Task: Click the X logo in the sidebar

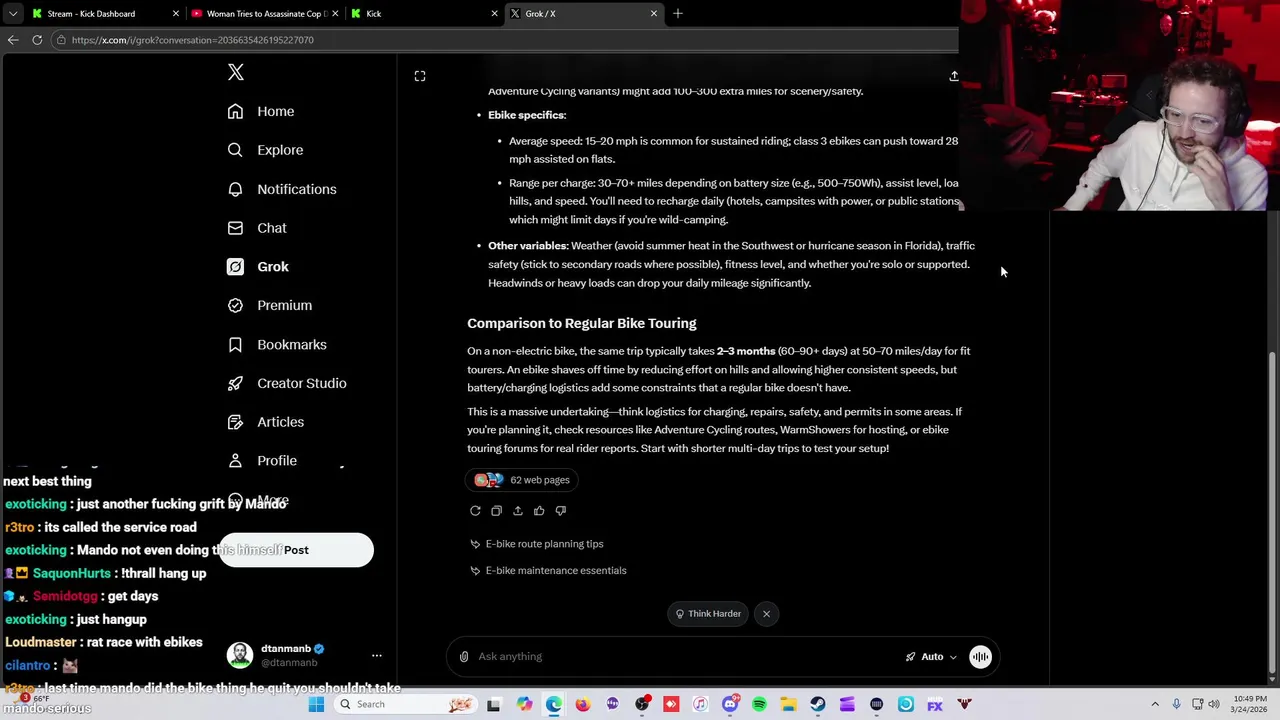Action: pos(236,72)
